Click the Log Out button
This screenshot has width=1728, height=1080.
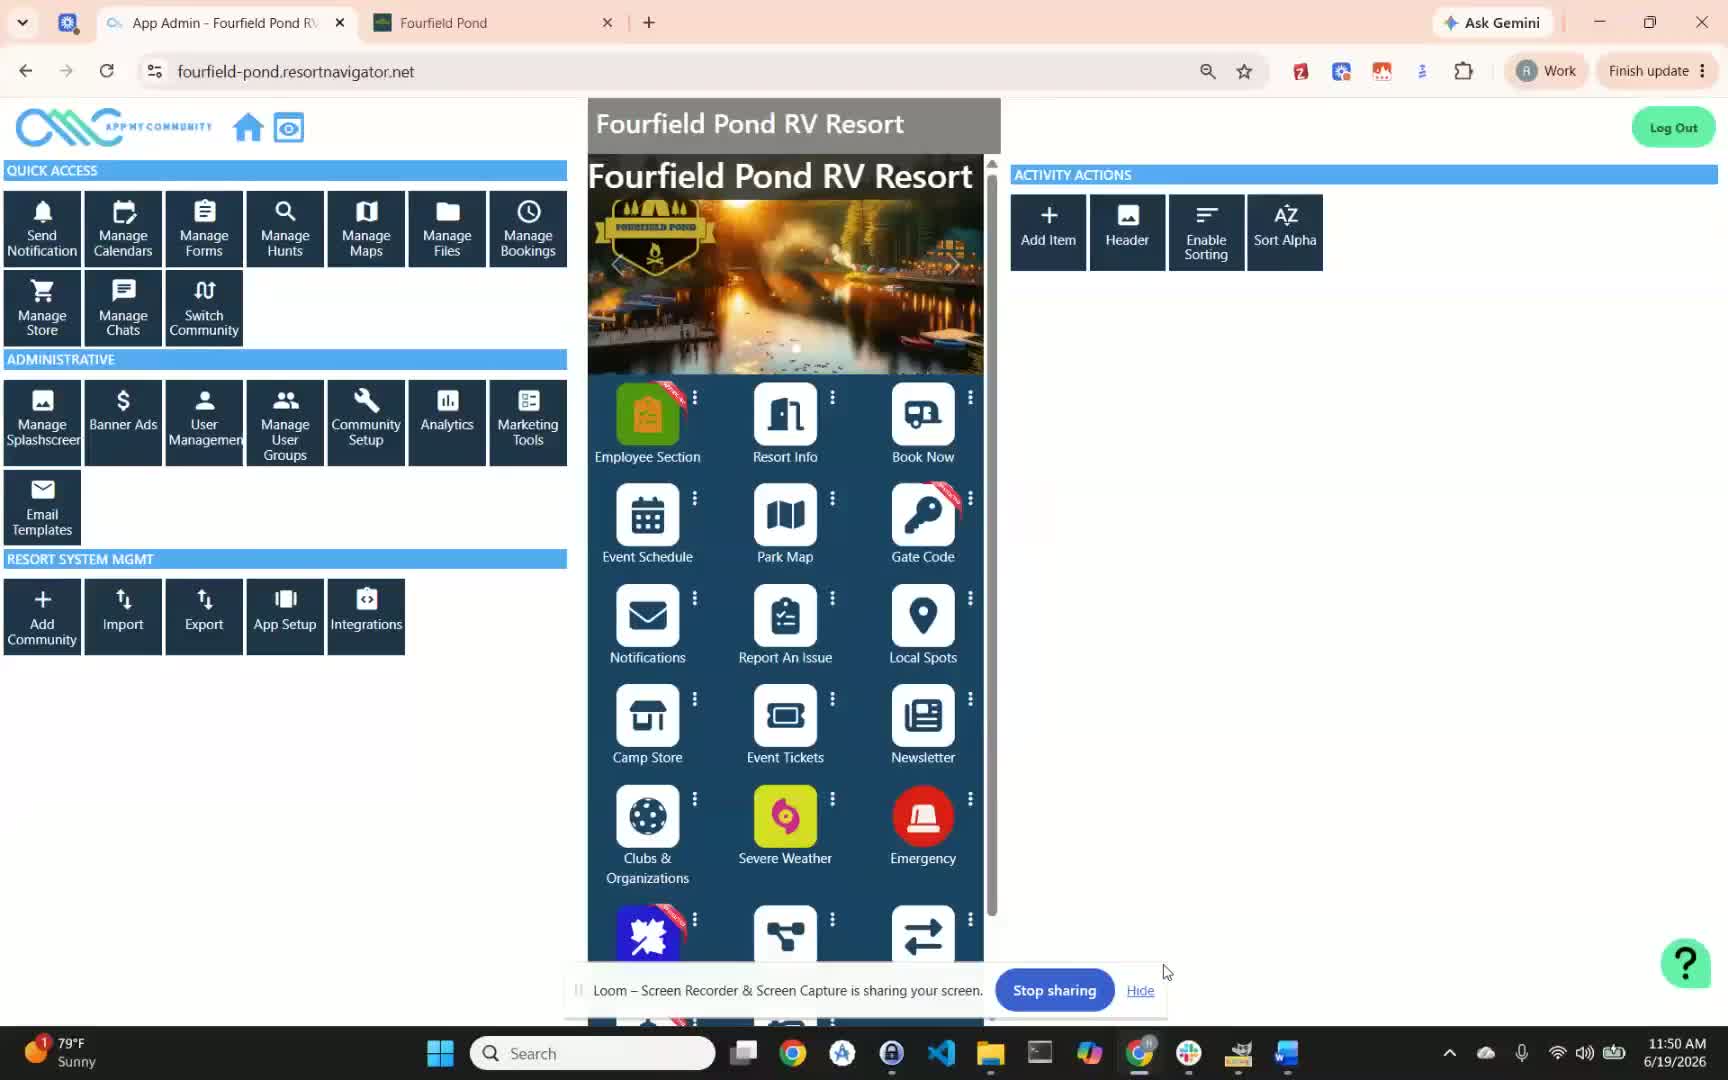coord(1673,128)
